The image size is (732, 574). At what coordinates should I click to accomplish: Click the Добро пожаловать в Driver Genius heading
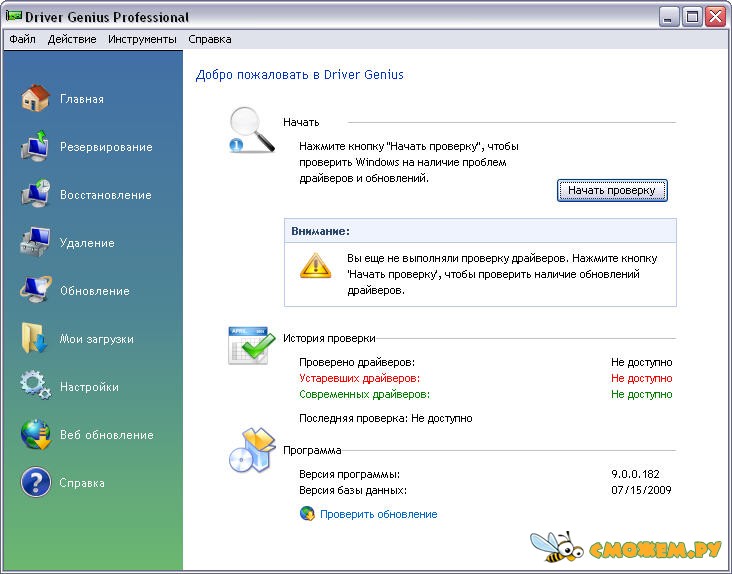[299, 75]
